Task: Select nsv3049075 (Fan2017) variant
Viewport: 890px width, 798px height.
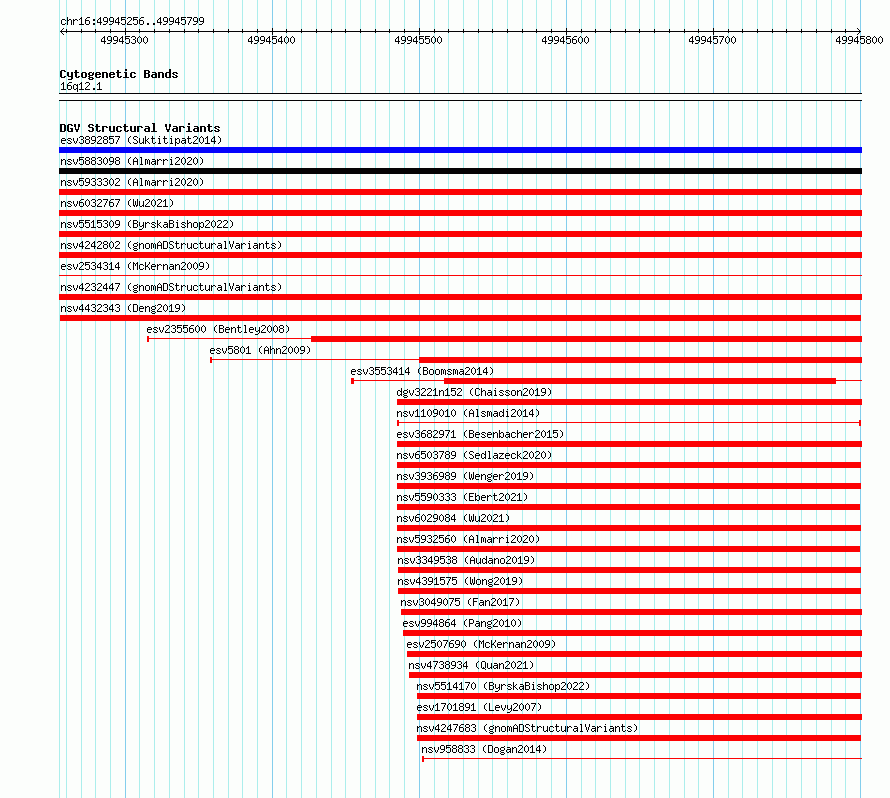Action: pyautogui.click(x=460, y=602)
